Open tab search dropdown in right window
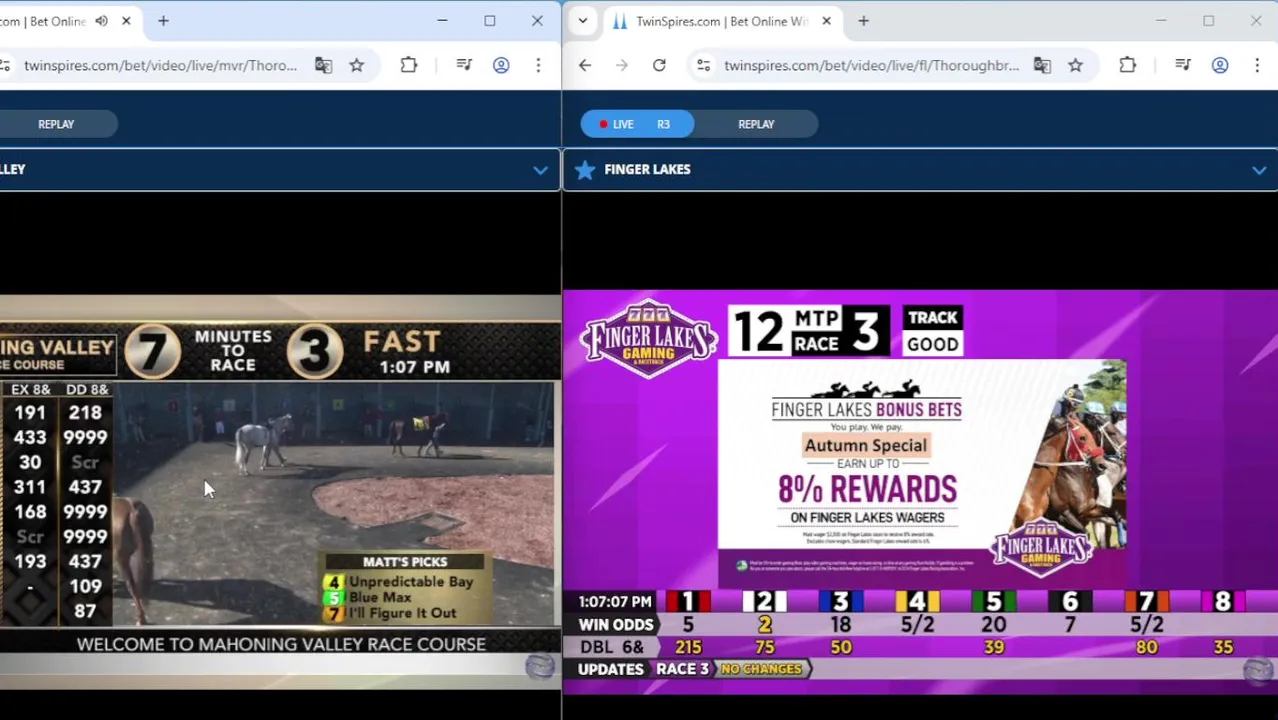The height and width of the screenshot is (720, 1278). 583,21
